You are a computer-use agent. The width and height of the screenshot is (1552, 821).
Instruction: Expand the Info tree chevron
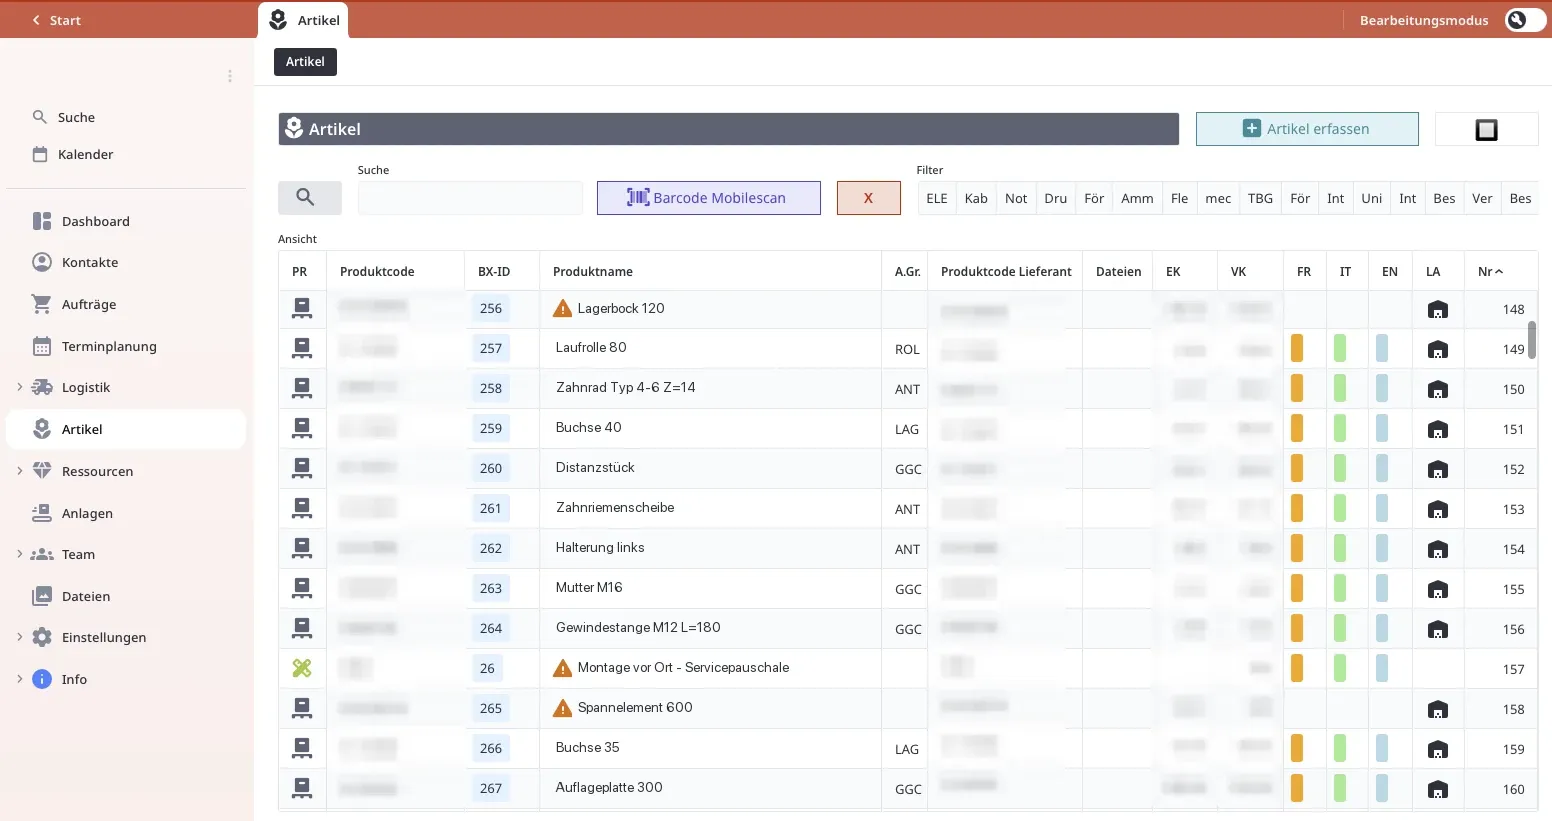coord(19,679)
